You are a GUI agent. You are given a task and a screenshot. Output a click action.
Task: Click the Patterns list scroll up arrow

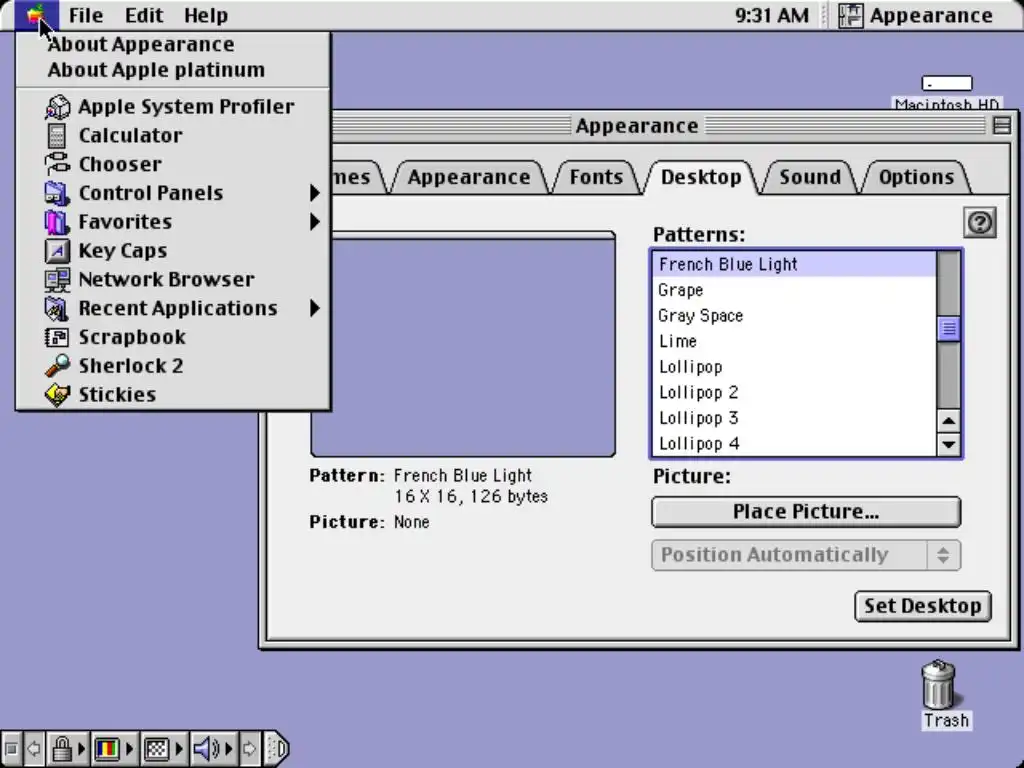[948, 421]
